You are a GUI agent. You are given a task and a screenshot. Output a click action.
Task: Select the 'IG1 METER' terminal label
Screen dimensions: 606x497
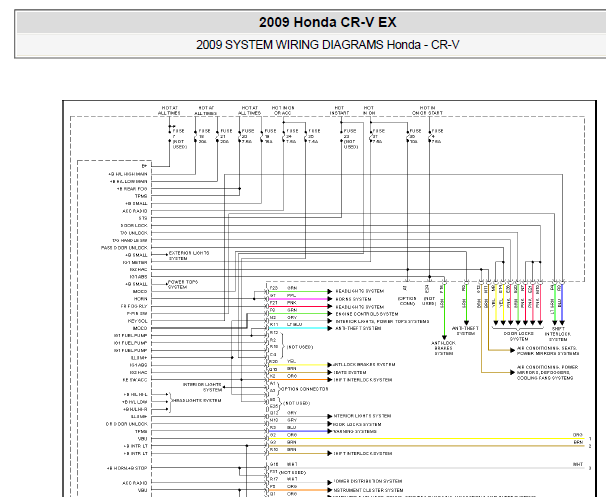tap(135, 262)
